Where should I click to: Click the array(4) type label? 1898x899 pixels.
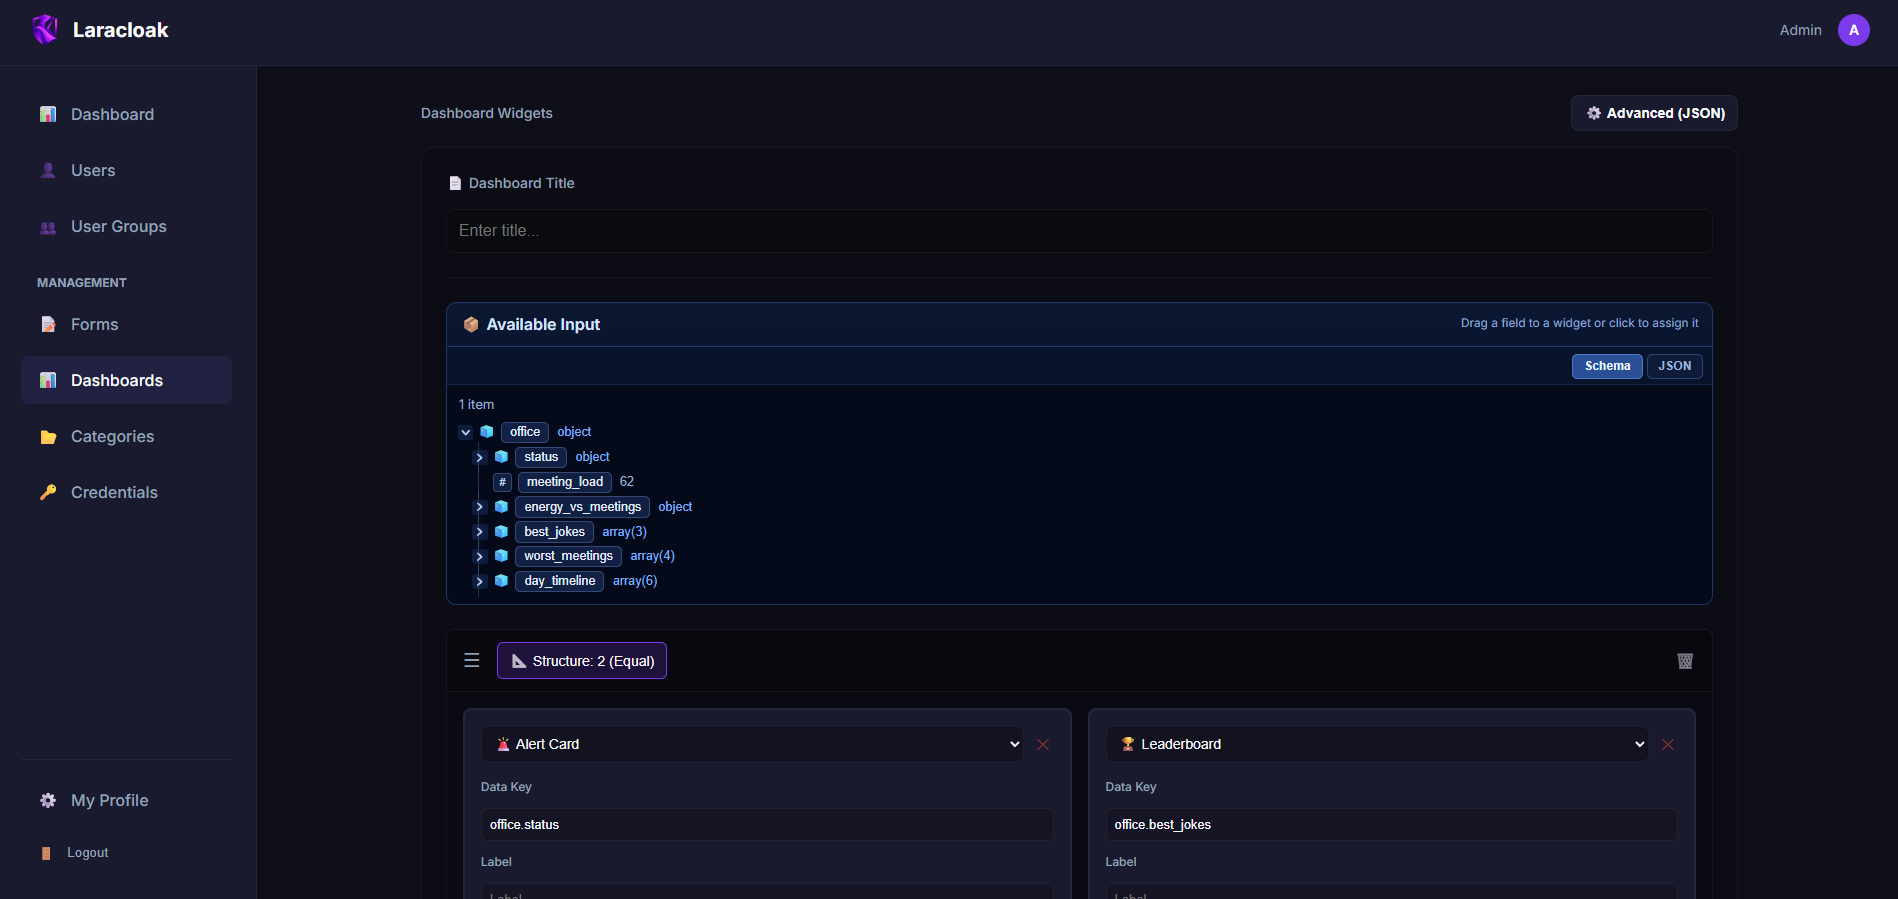[x=652, y=556]
